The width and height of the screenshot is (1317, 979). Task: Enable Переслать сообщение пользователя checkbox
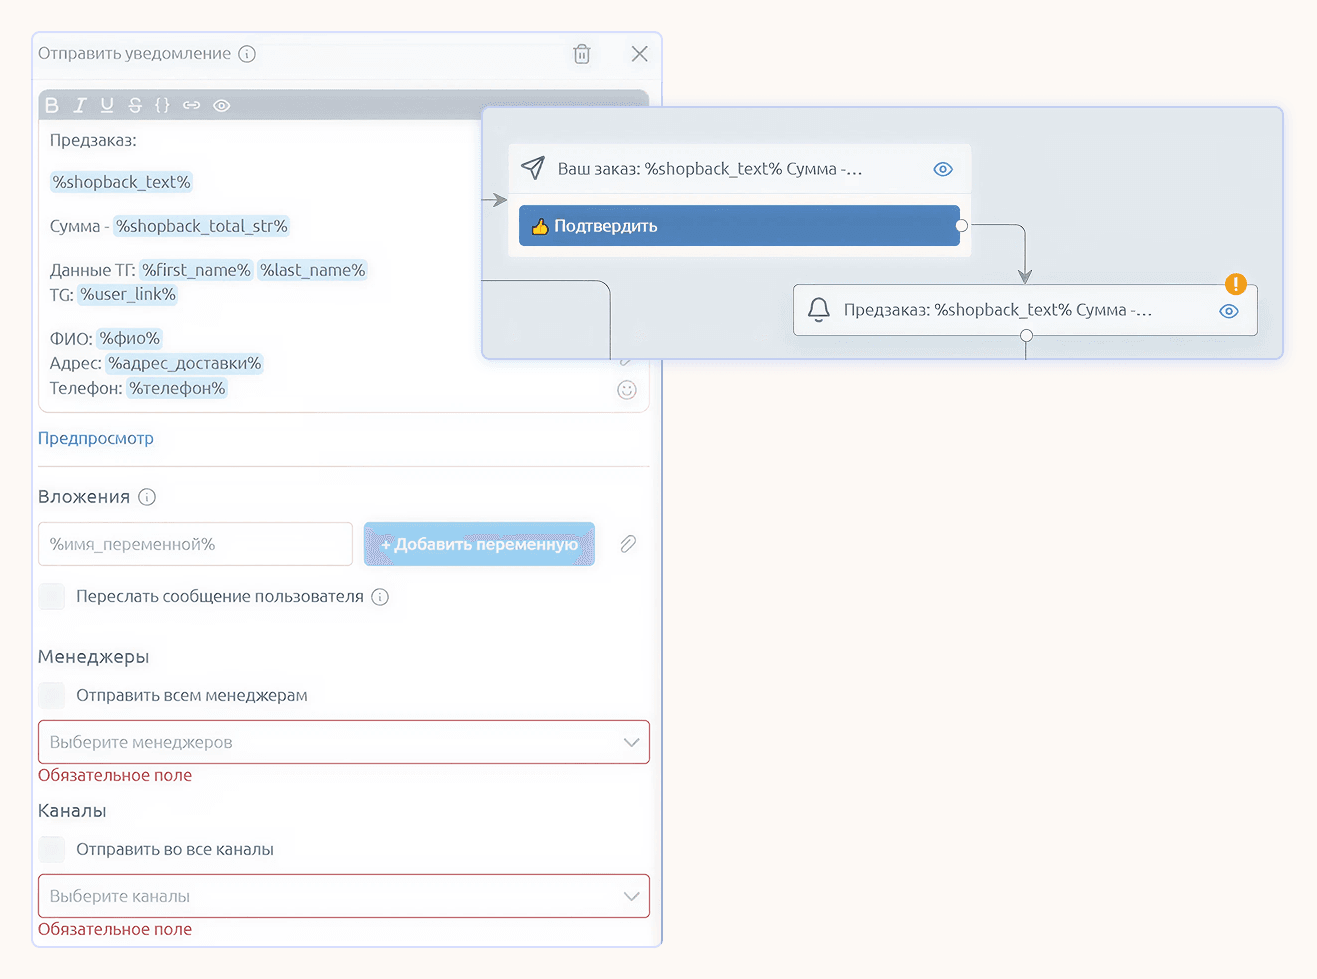(52, 597)
